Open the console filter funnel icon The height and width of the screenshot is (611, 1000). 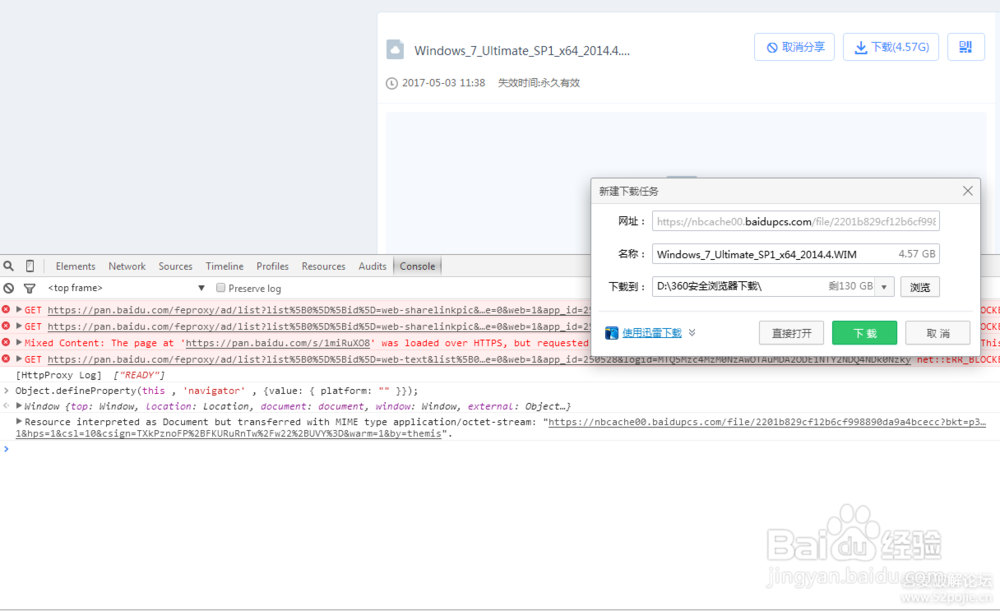[x=29, y=288]
